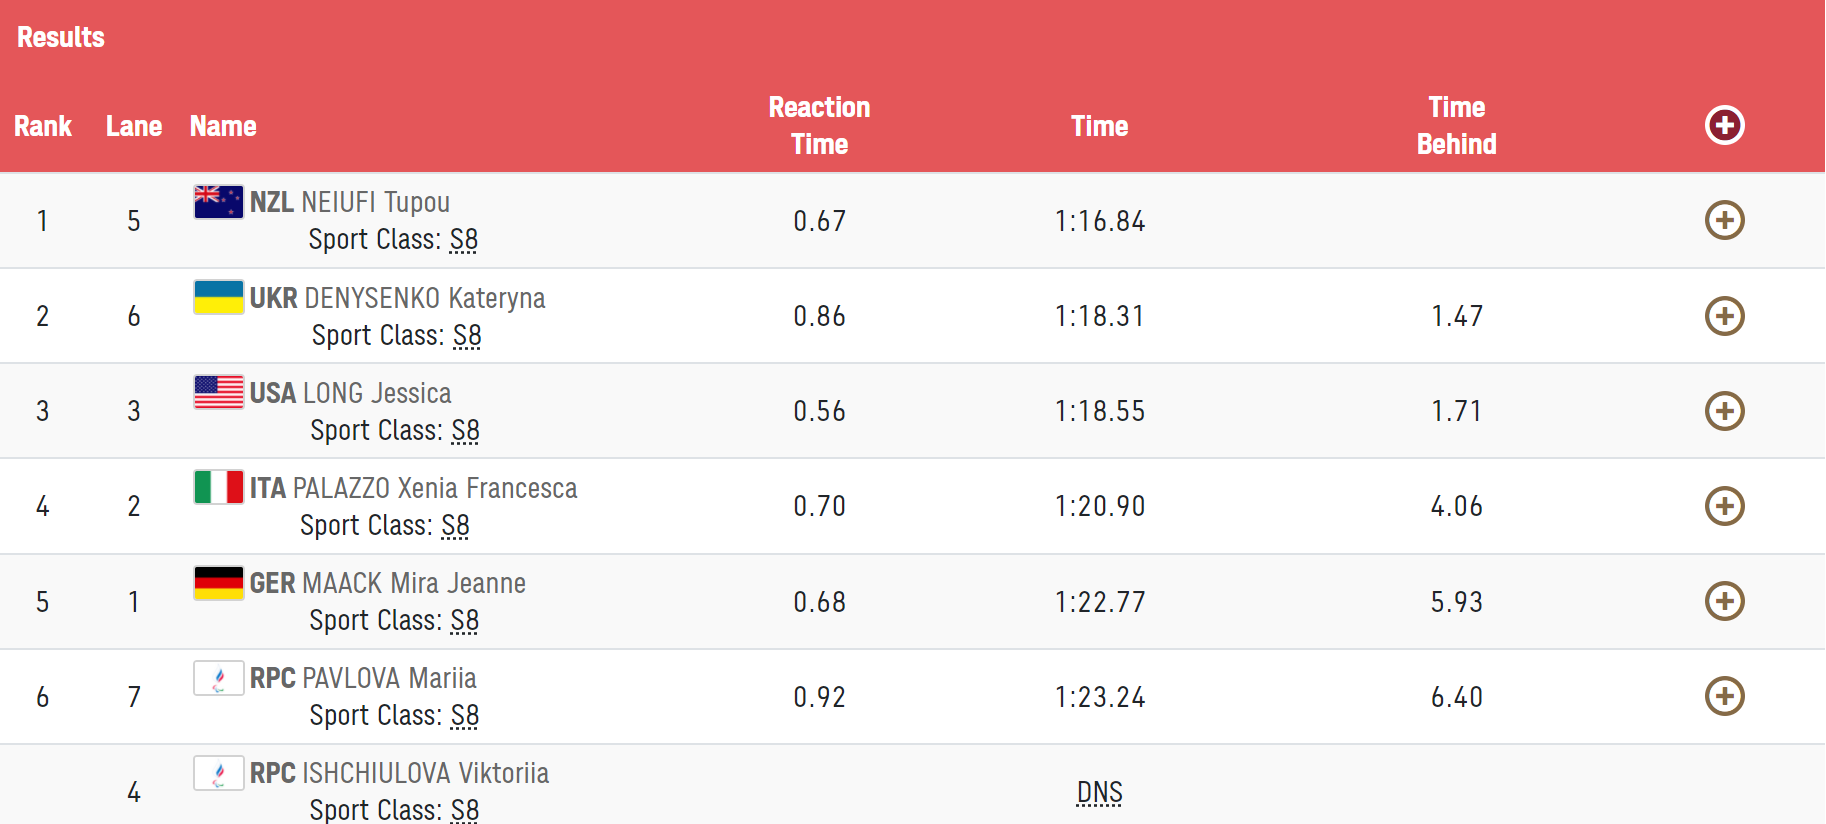Screen dimensions: 1826x824
Task: Click the New Zealand flag icon
Action: 218,202
